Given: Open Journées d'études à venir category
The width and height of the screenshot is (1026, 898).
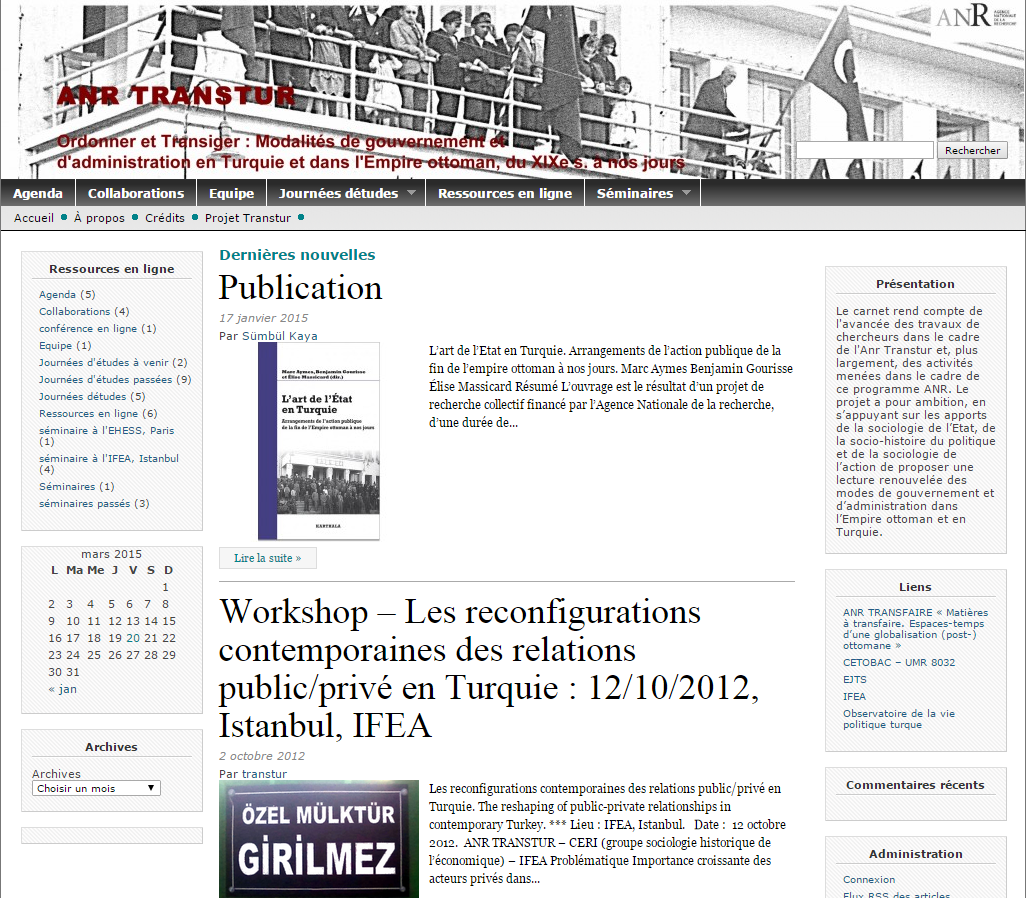Looking at the screenshot, I should [103, 363].
